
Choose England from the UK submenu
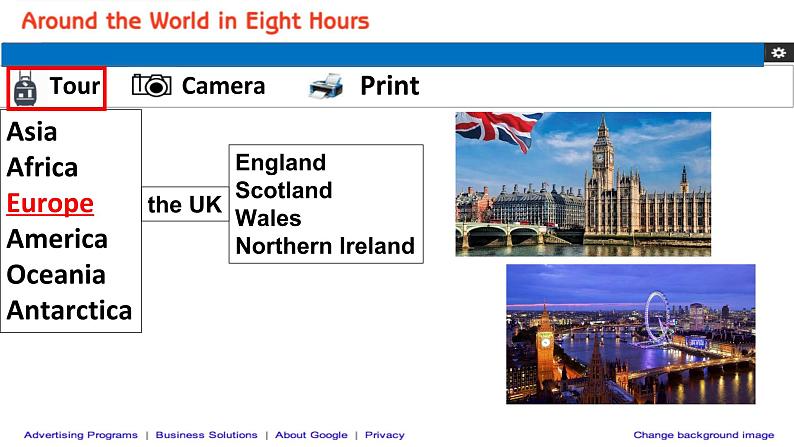(x=281, y=163)
